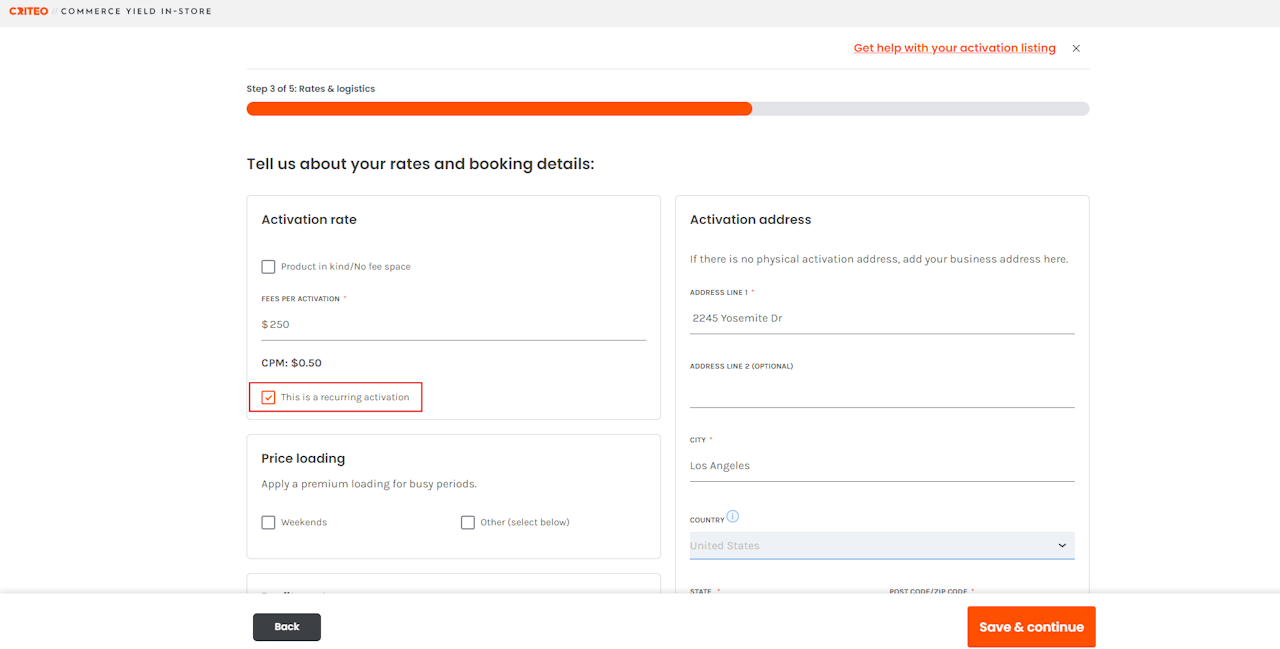Image resolution: width=1280 pixels, height=649 pixels.
Task: Focus the Address Line 1 field
Action: click(x=881, y=318)
